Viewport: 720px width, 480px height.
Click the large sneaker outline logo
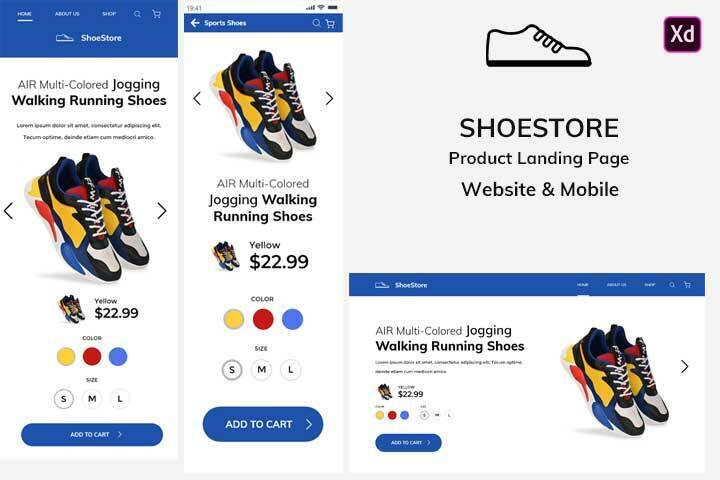538,46
